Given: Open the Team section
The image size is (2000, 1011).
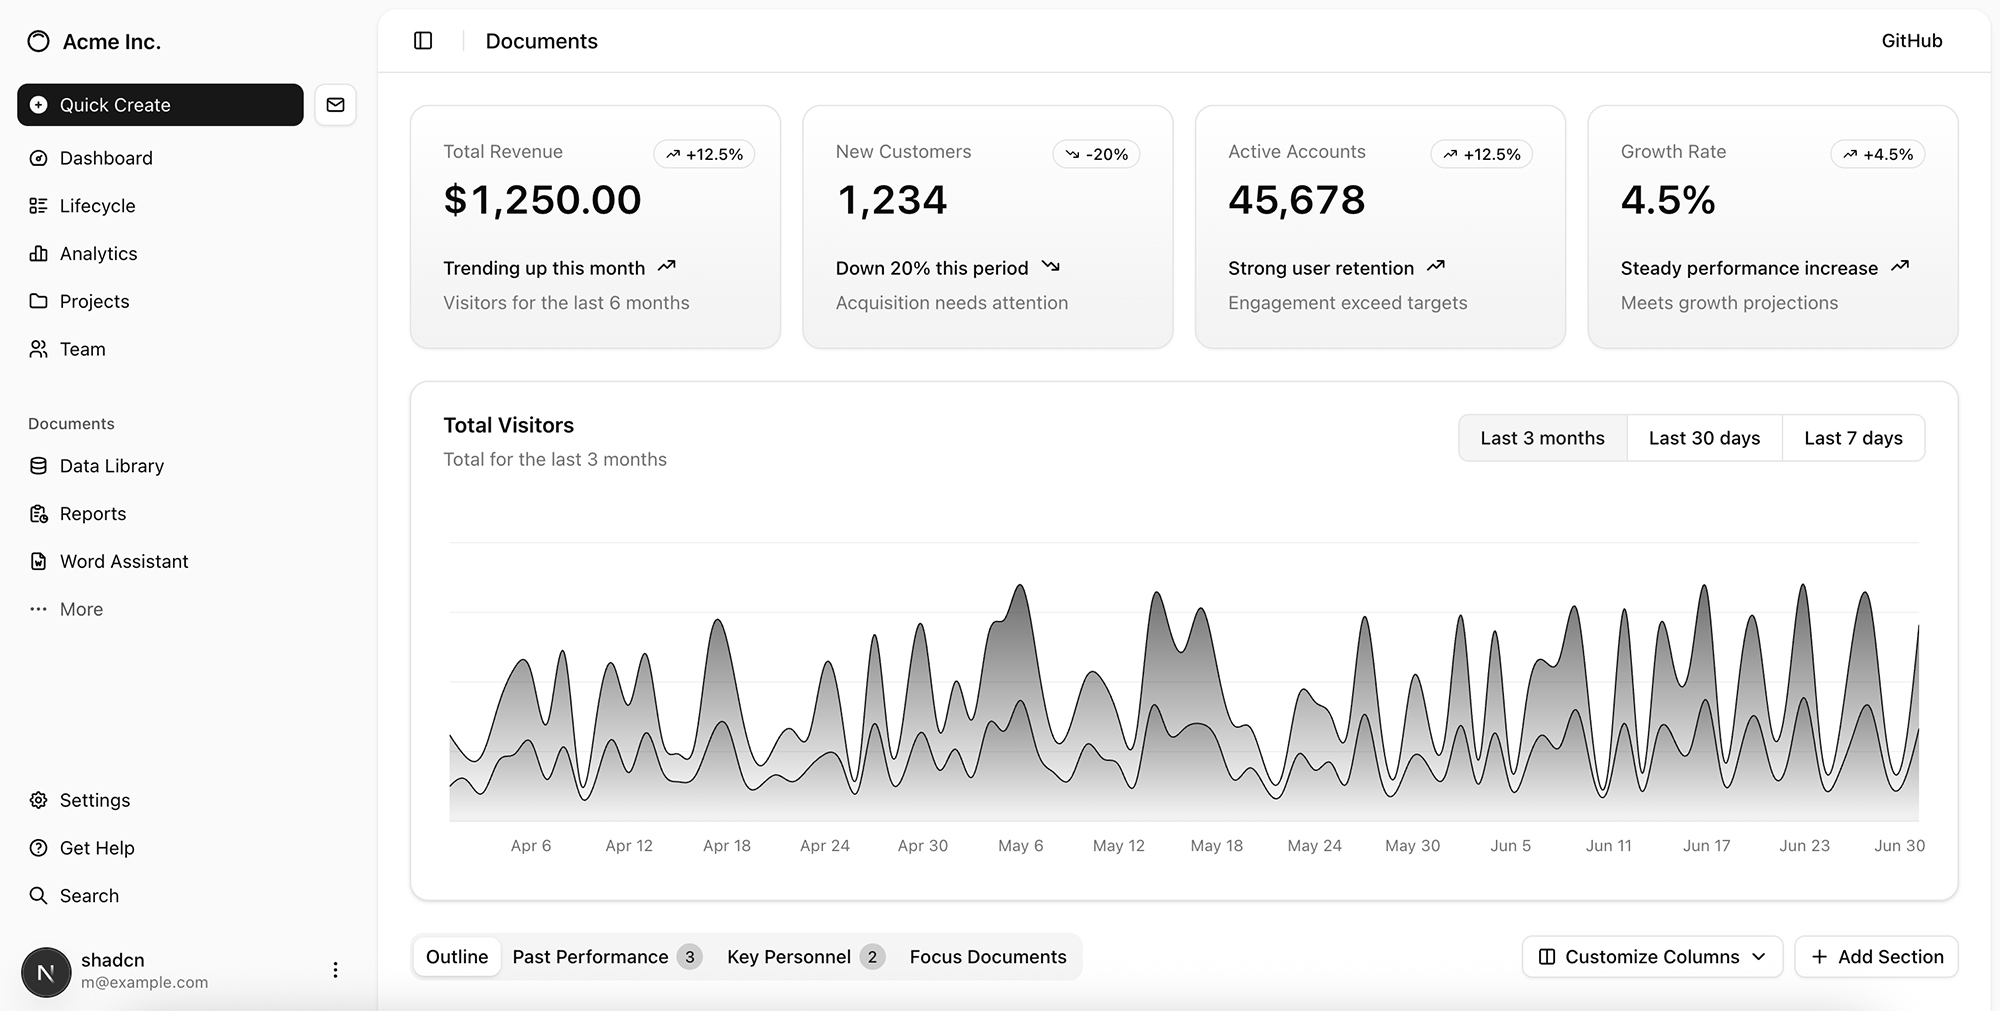Looking at the screenshot, I should click(x=82, y=349).
